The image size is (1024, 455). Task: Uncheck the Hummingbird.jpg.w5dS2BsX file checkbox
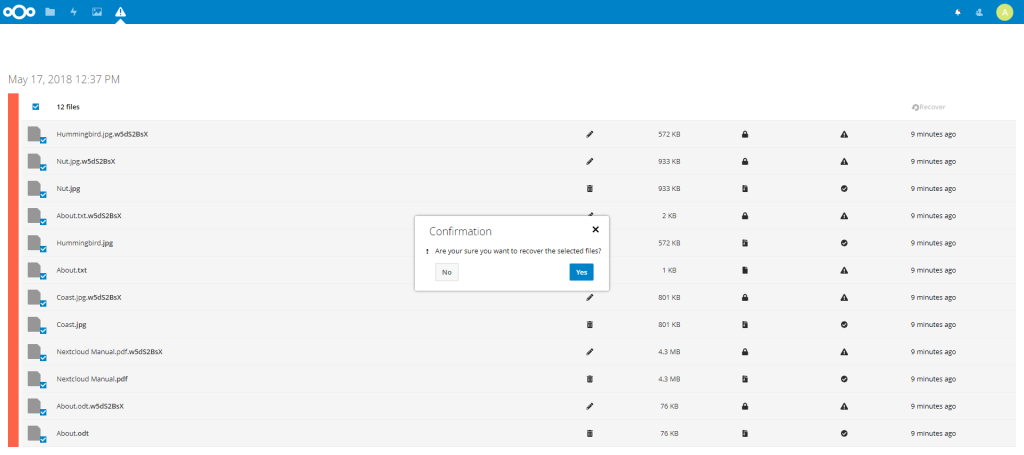[43, 141]
